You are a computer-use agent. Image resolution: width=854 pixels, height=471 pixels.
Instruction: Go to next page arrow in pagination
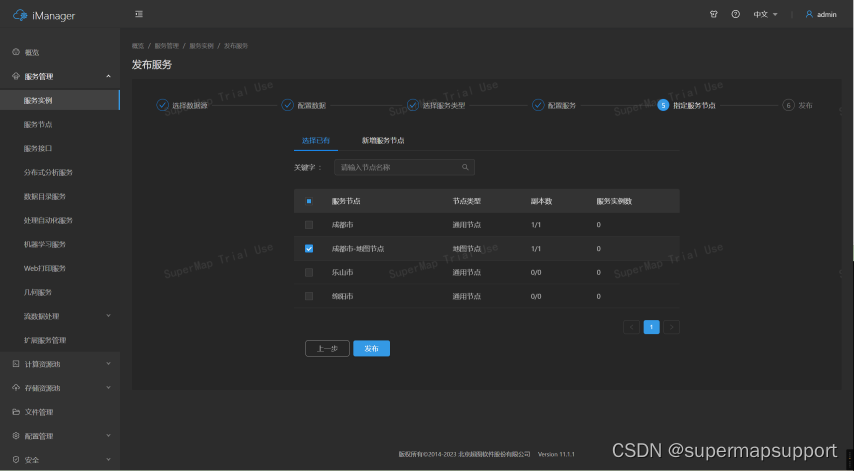(x=672, y=326)
